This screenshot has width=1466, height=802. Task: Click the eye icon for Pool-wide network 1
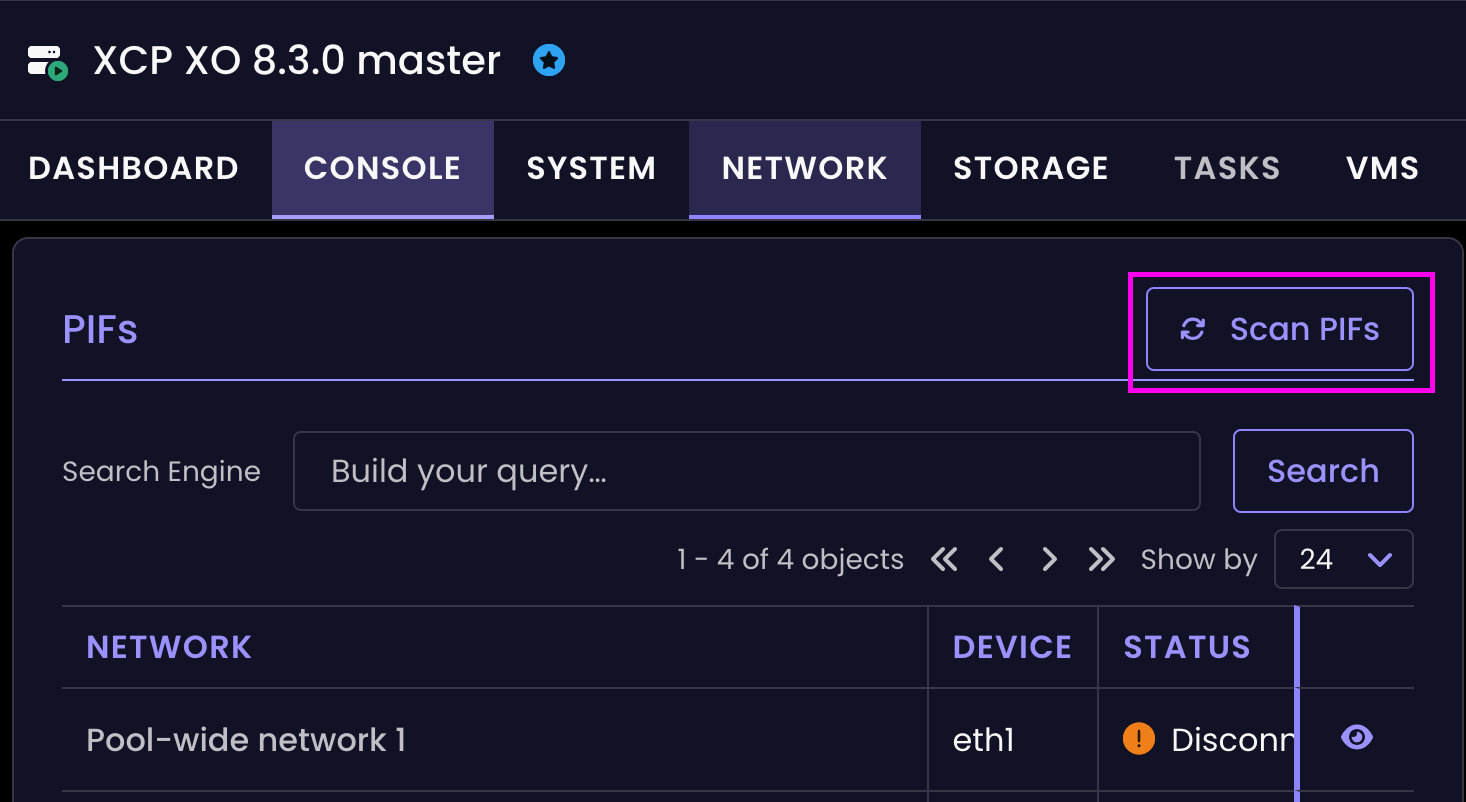coord(1356,737)
